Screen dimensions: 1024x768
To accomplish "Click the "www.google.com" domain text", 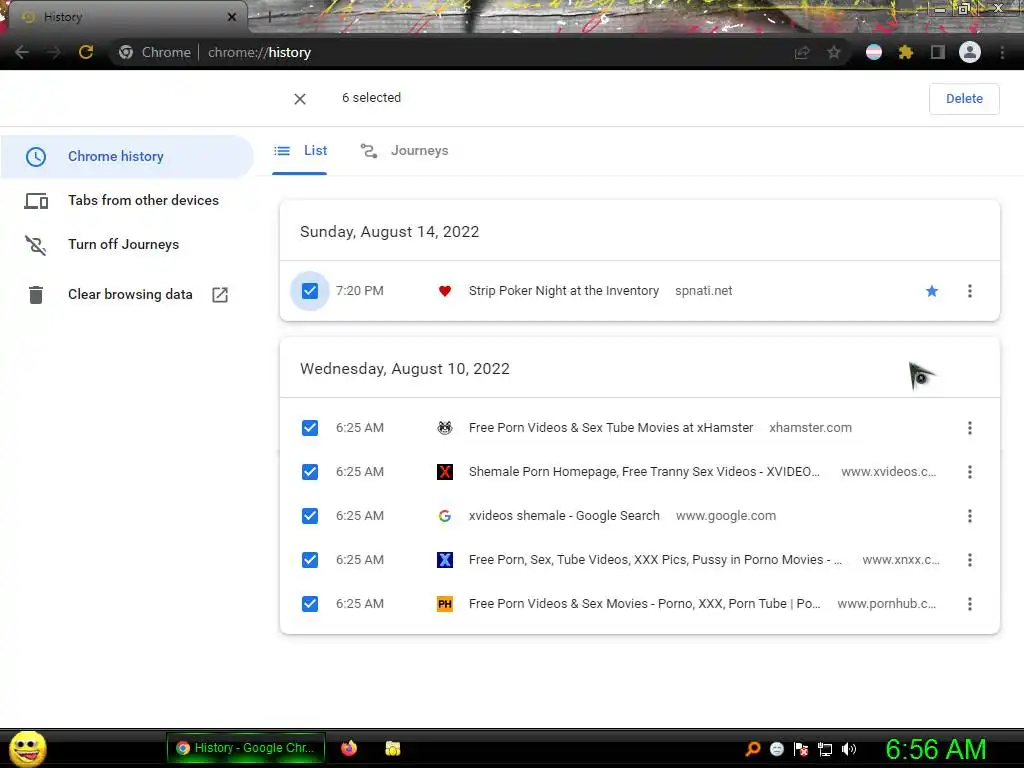I will click(x=726, y=516).
